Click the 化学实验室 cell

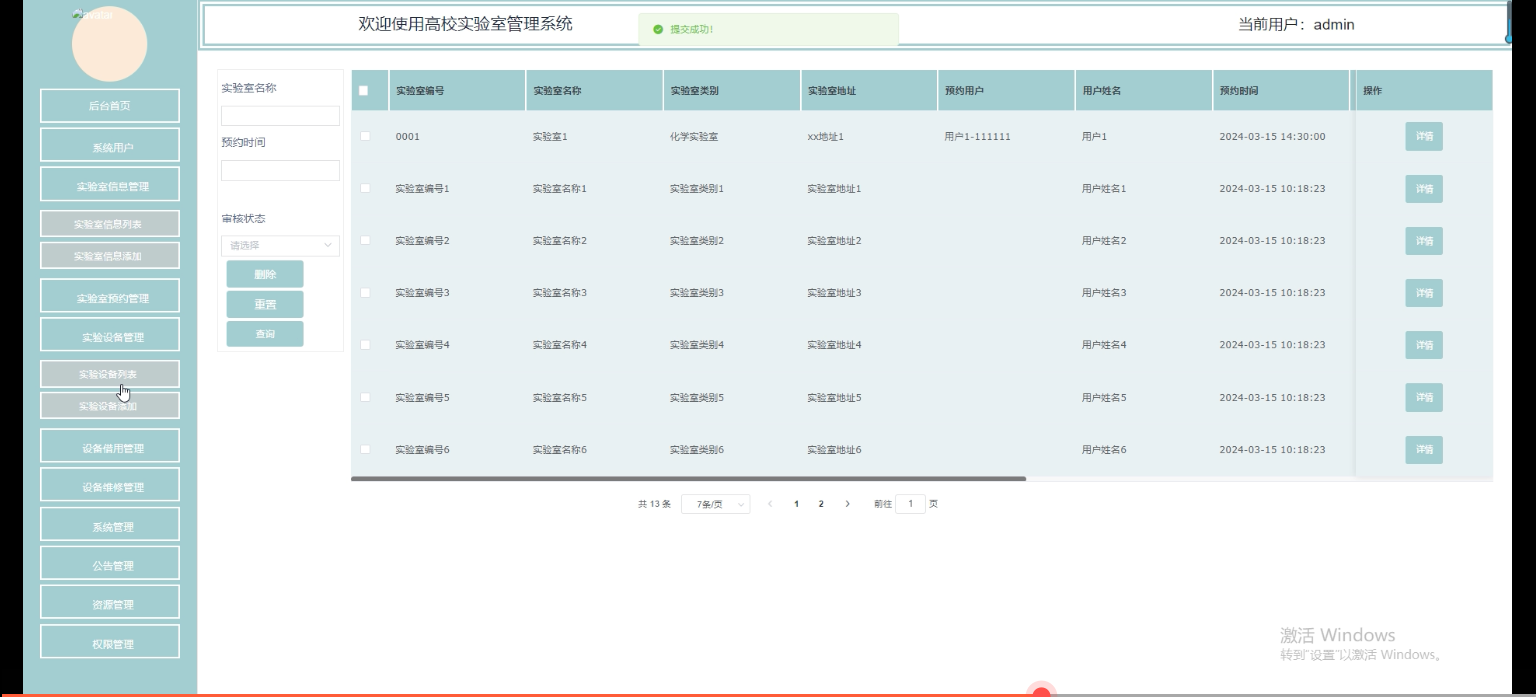point(694,136)
